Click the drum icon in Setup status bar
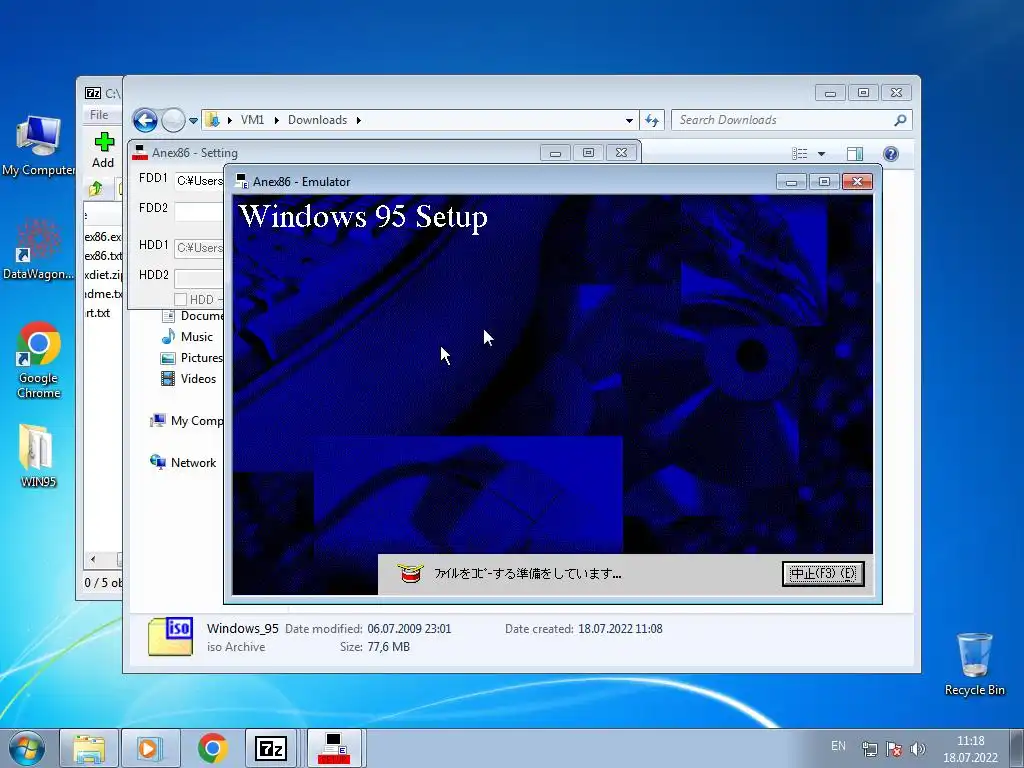 pos(409,573)
